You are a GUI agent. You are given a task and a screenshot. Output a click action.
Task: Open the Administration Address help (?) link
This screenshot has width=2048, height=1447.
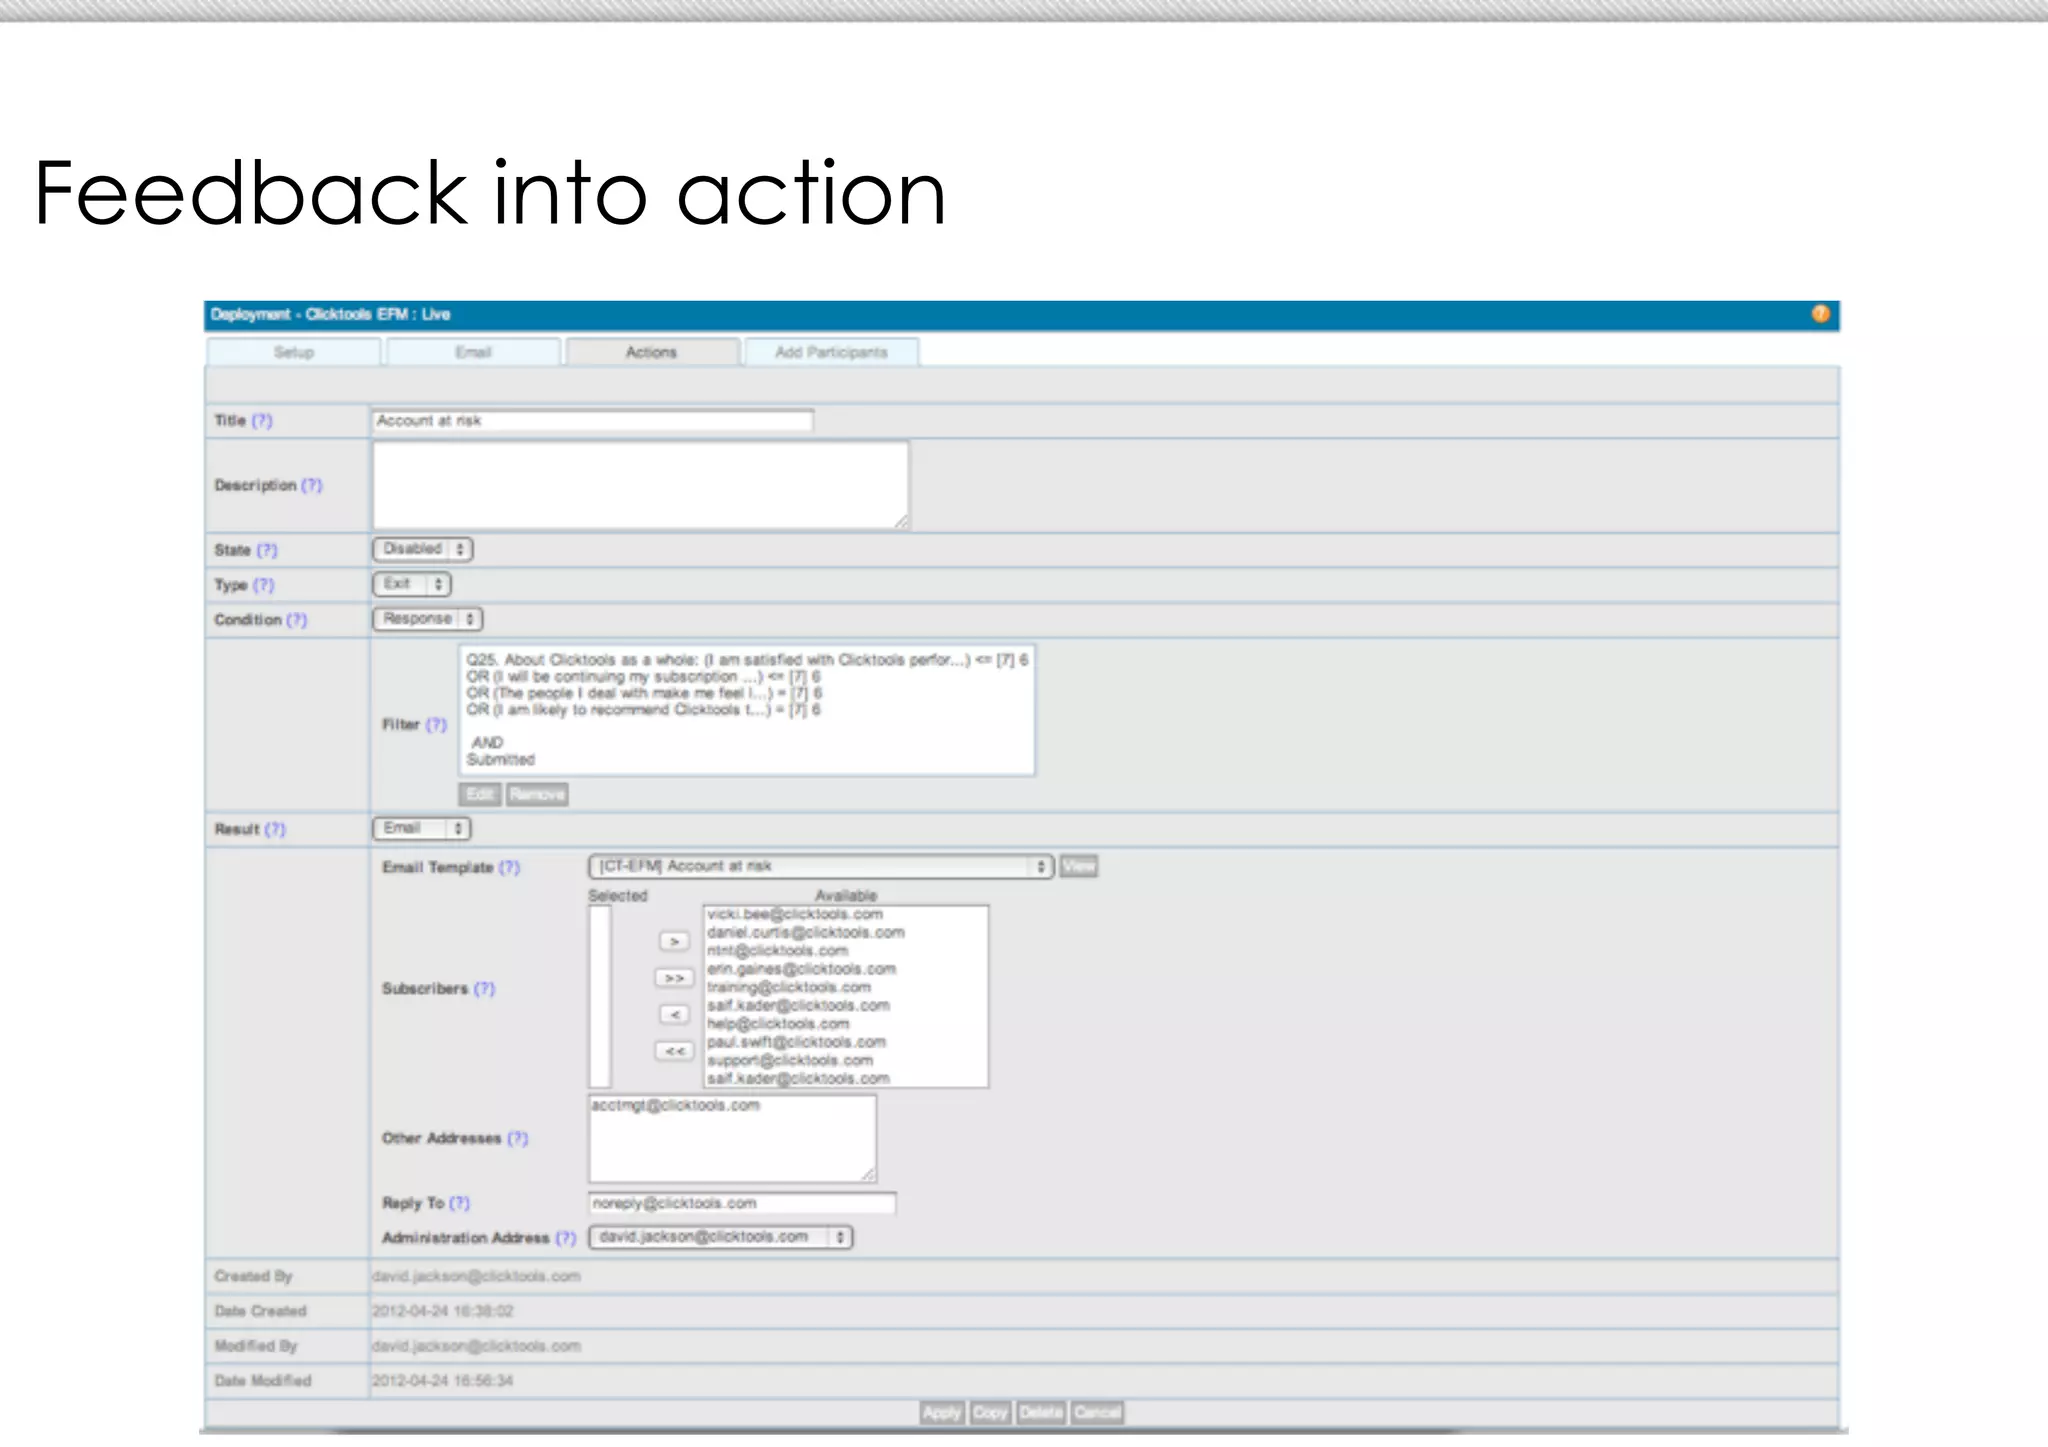pyautogui.click(x=566, y=1238)
